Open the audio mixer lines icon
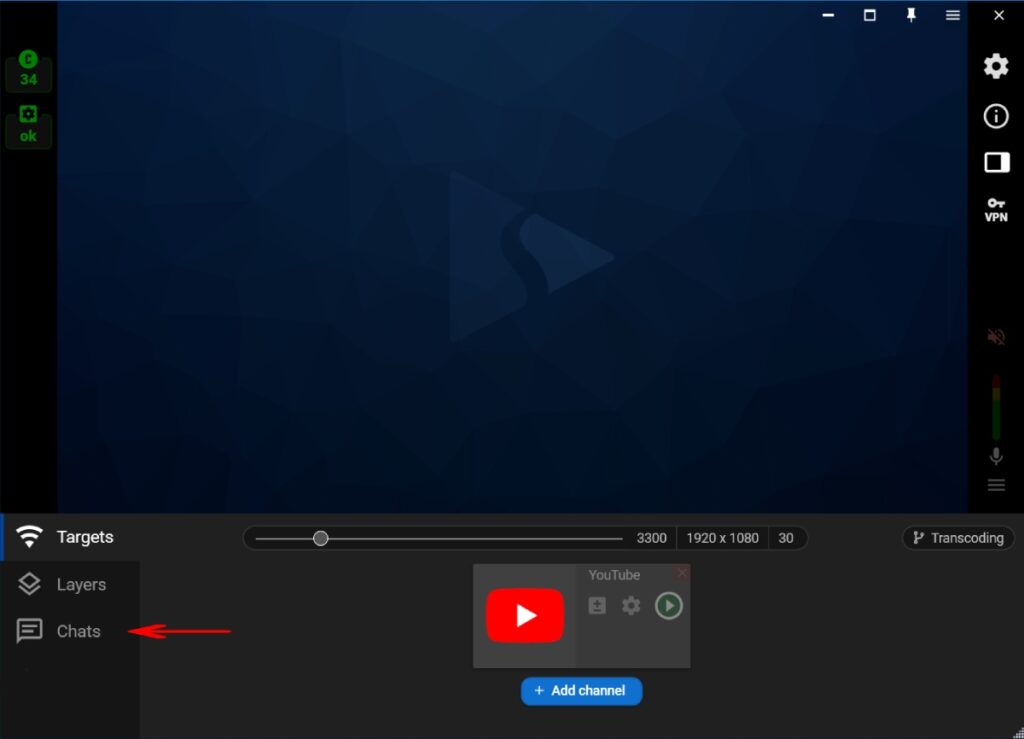Image resolution: width=1024 pixels, height=739 pixels. coord(996,485)
